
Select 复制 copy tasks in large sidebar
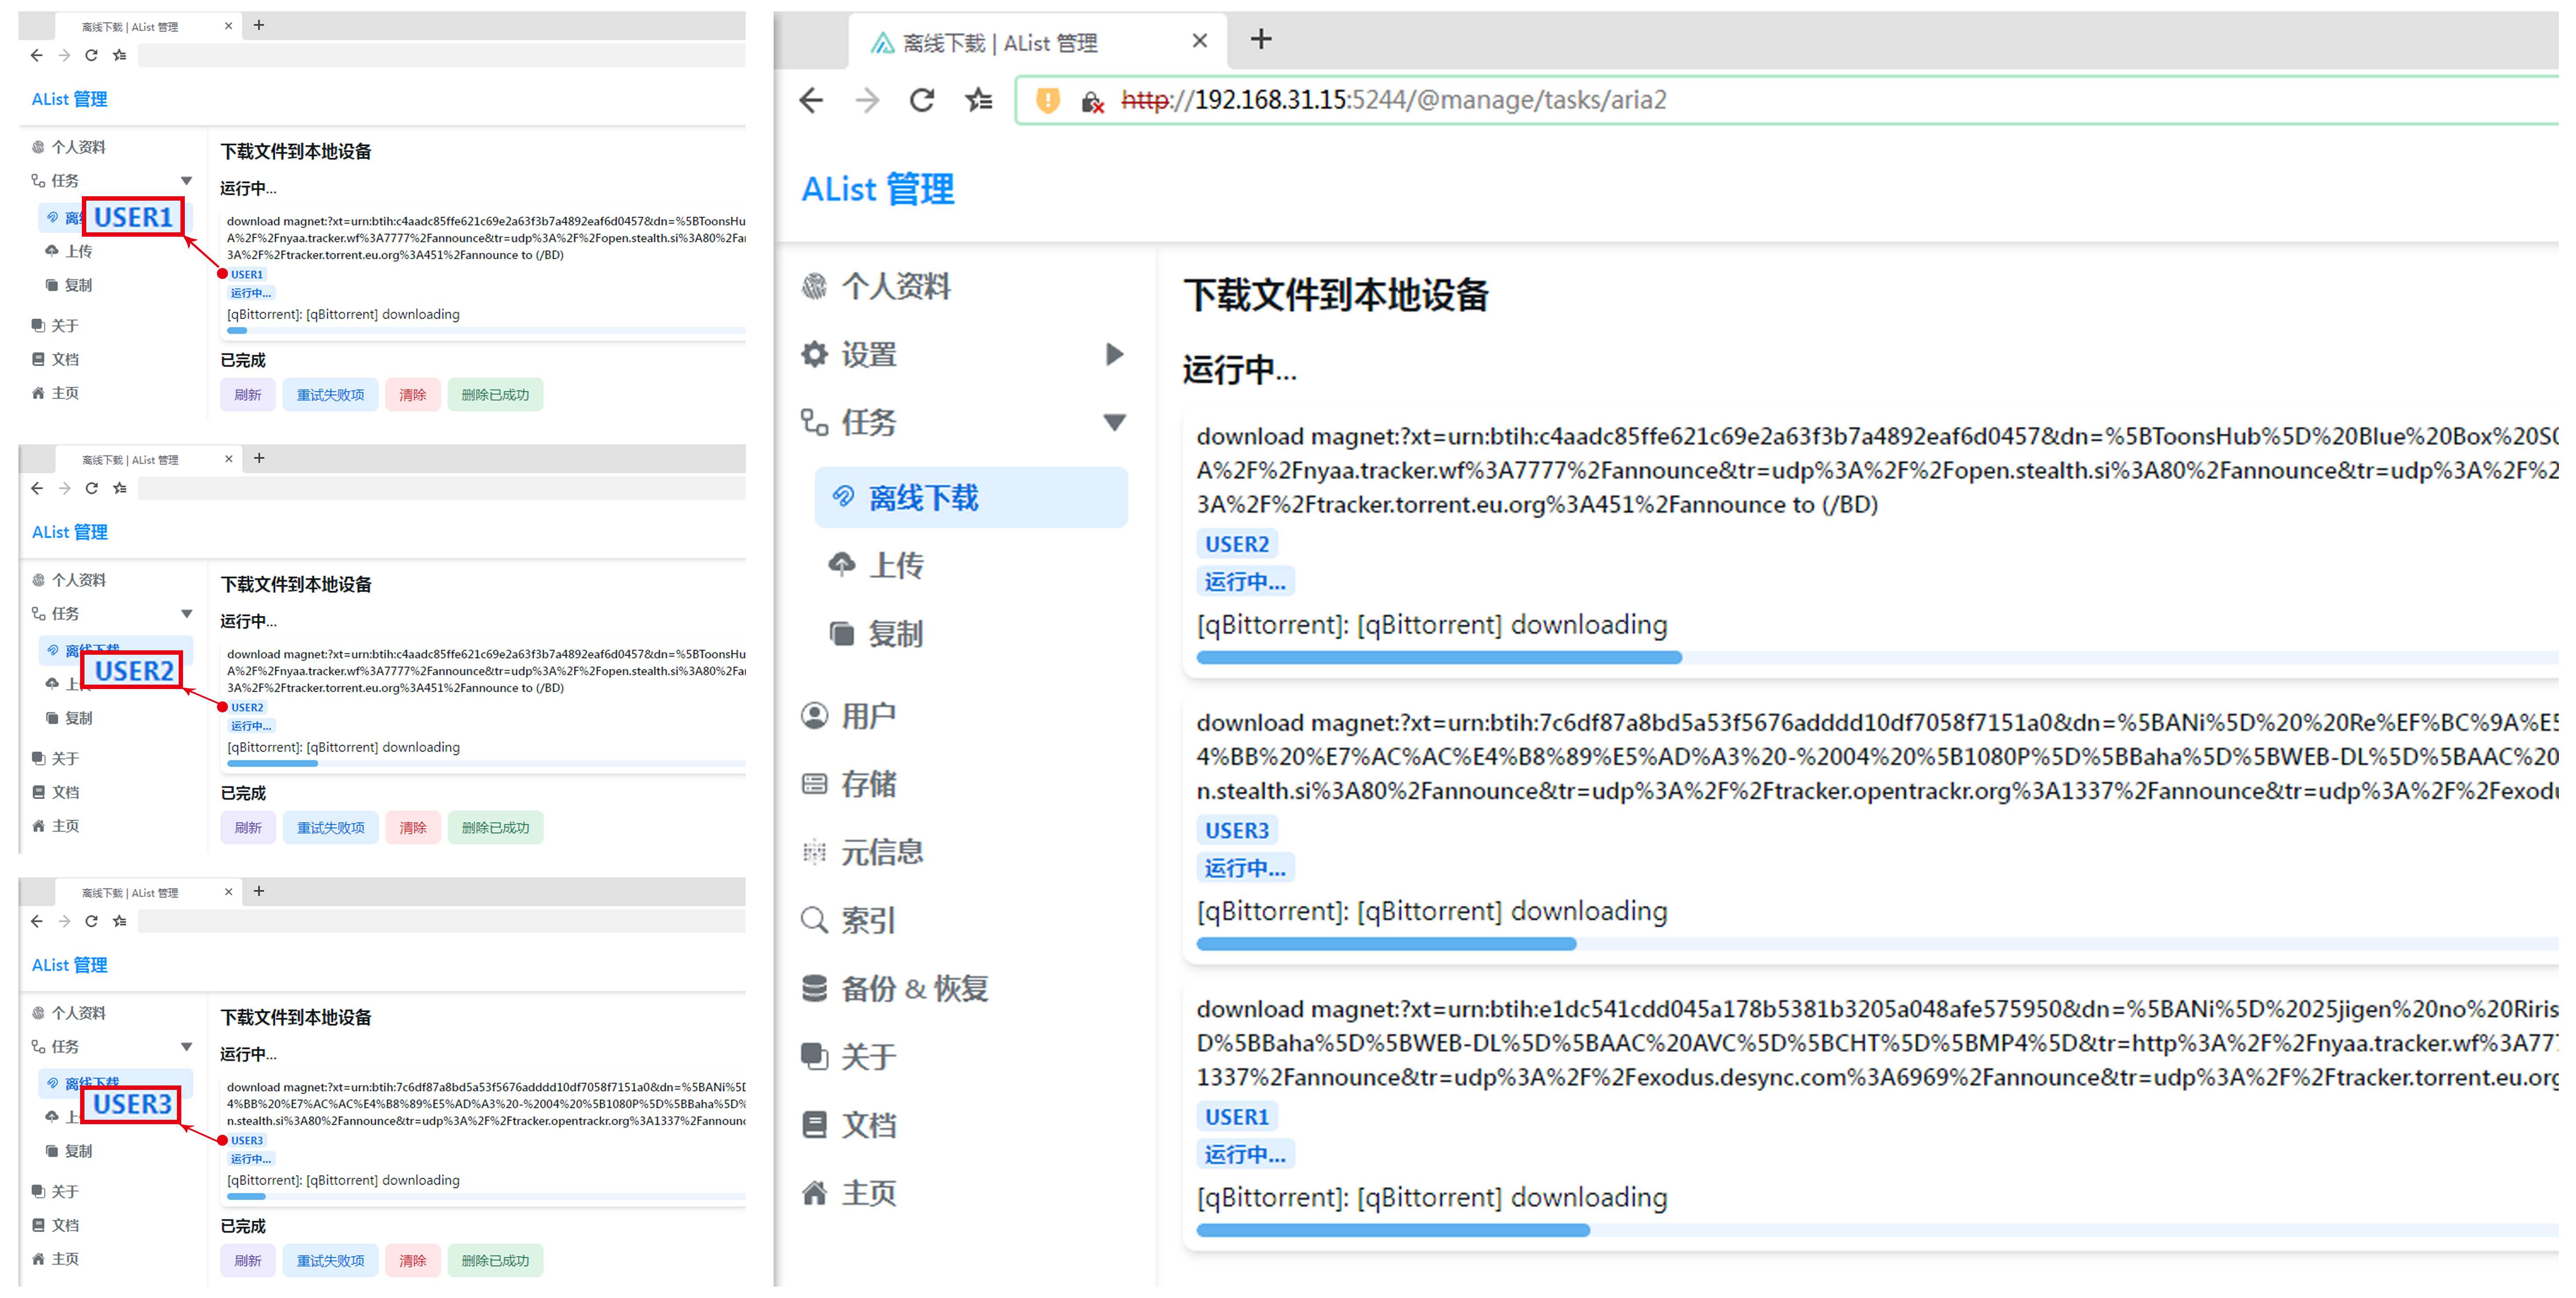[x=895, y=634]
